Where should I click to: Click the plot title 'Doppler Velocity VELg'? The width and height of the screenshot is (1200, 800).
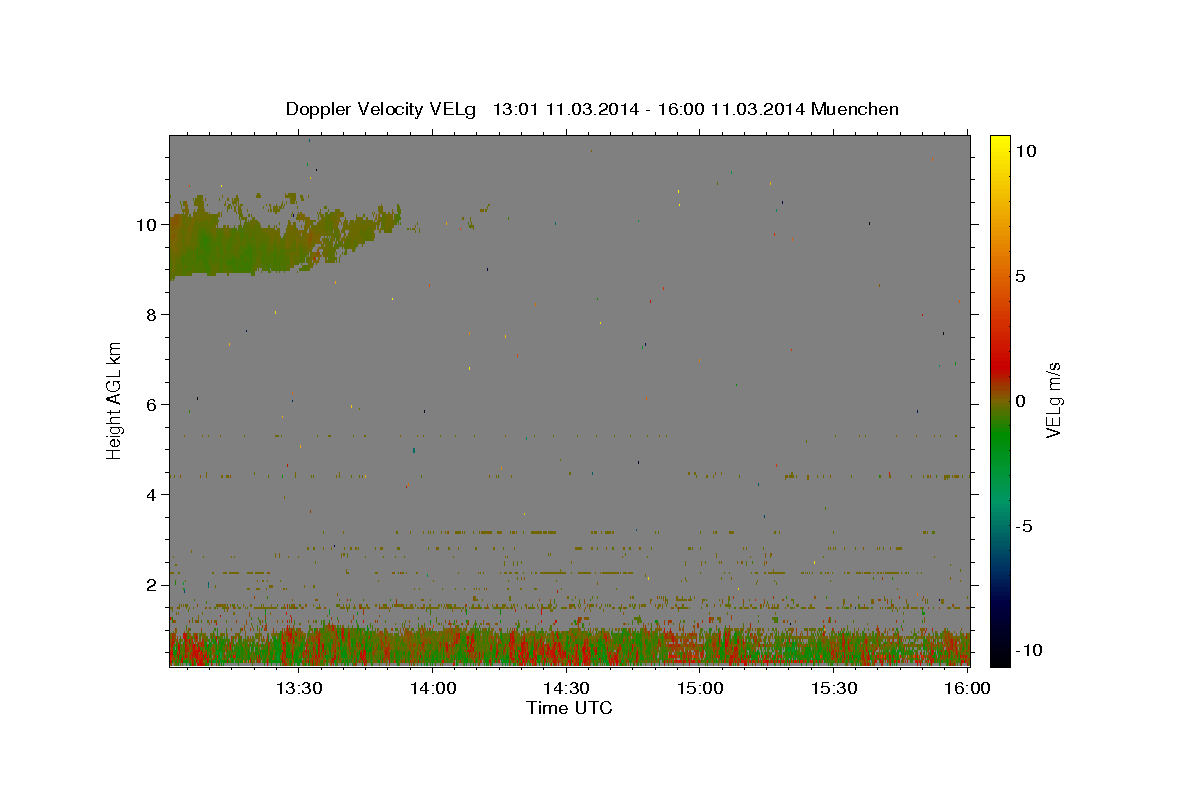(x=383, y=109)
